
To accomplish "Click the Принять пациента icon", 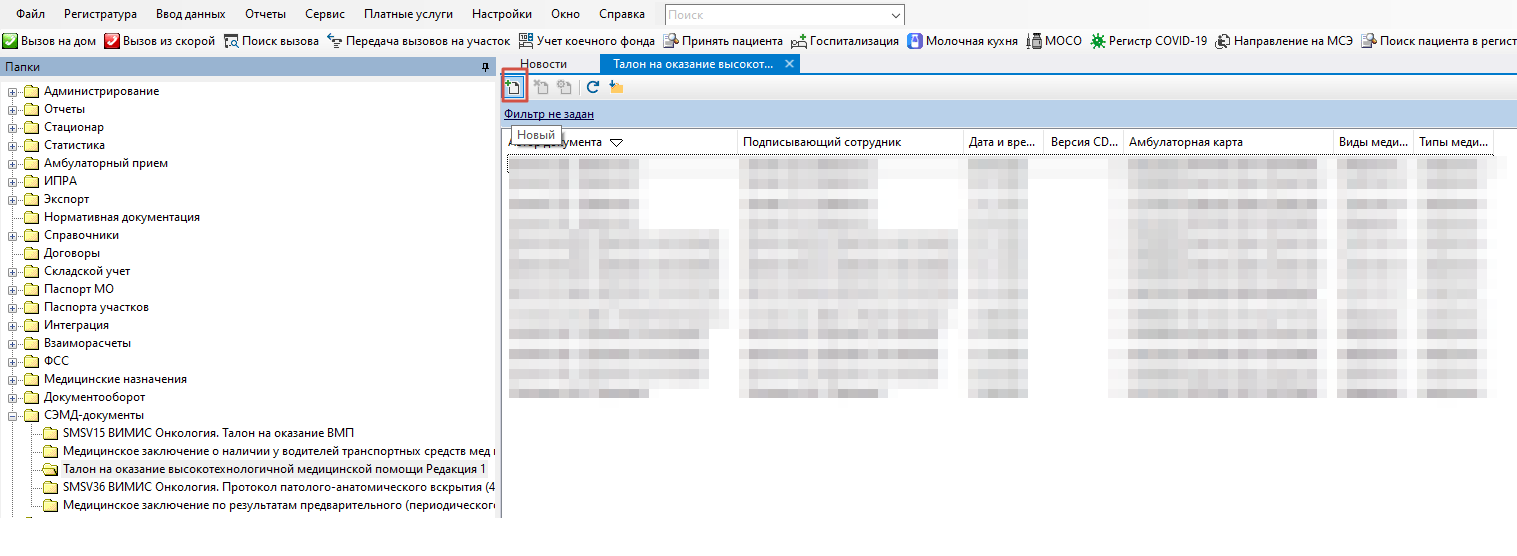I will [671, 41].
